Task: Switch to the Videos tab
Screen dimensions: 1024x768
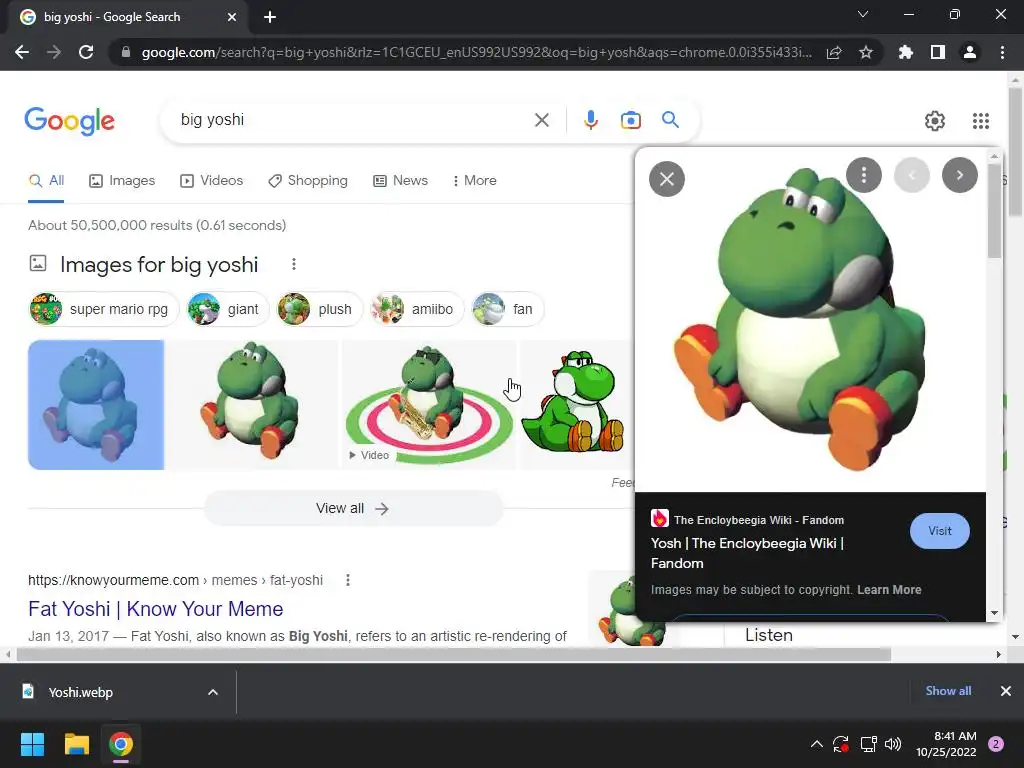Action: click(212, 181)
